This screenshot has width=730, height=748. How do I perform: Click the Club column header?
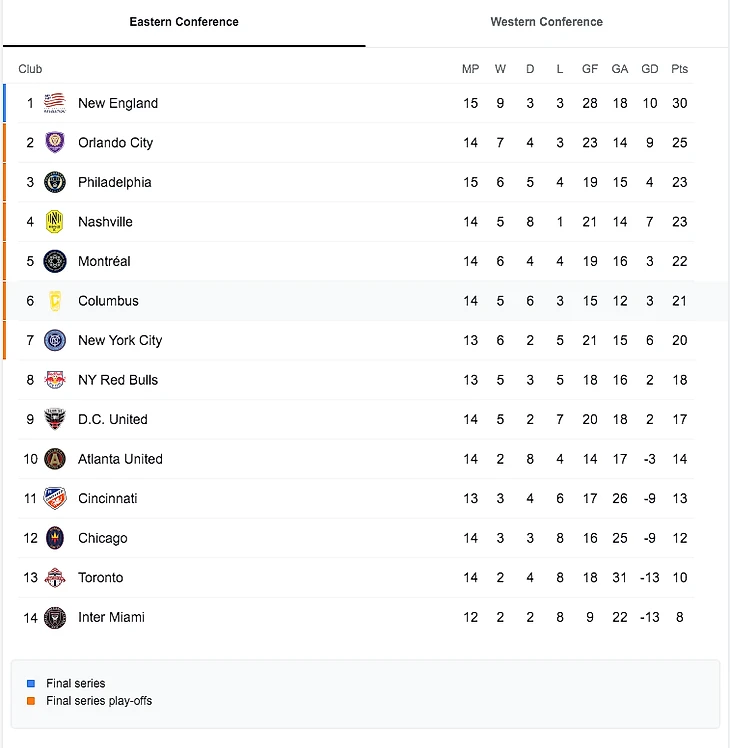coord(30,69)
